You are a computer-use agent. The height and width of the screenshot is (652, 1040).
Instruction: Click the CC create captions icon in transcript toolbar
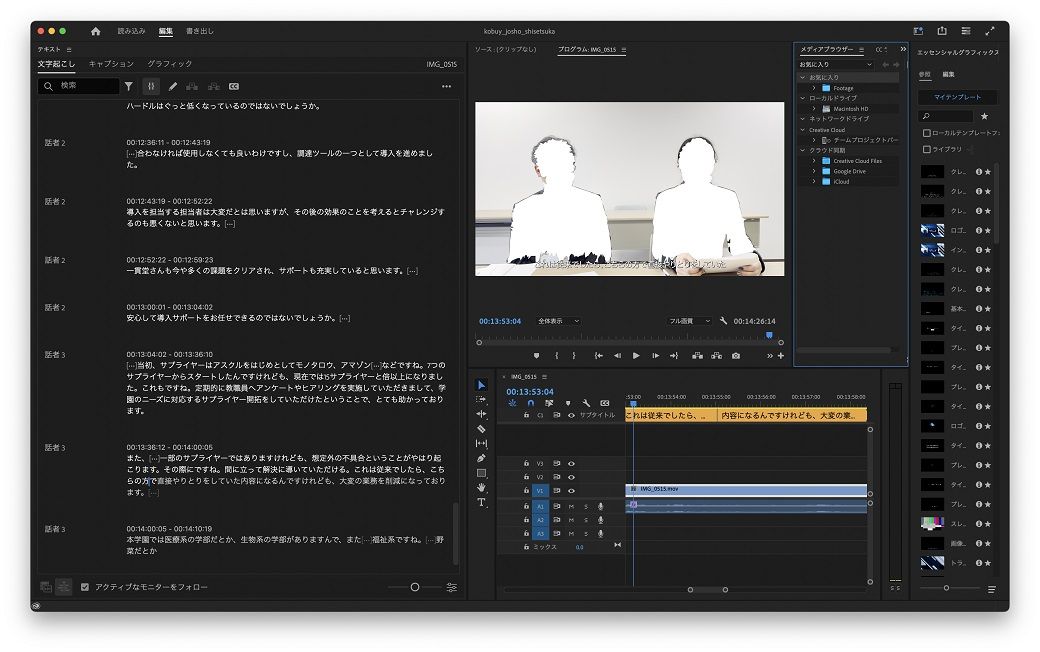click(x=234, y=86)
